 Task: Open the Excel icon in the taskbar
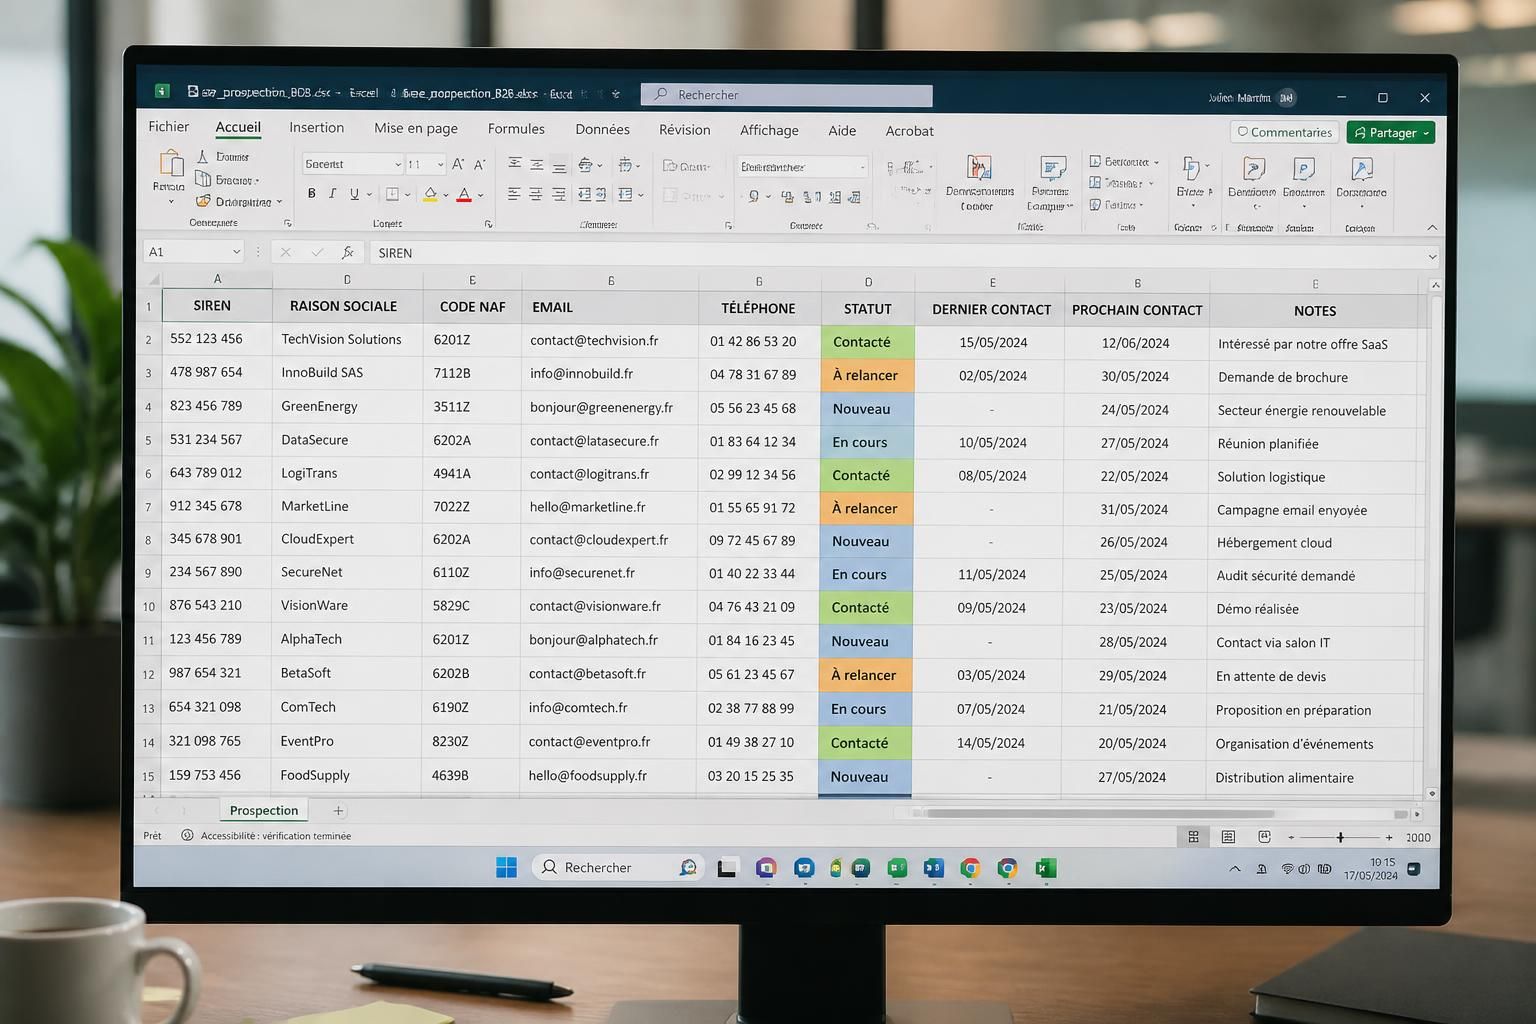click(1046, 868)
